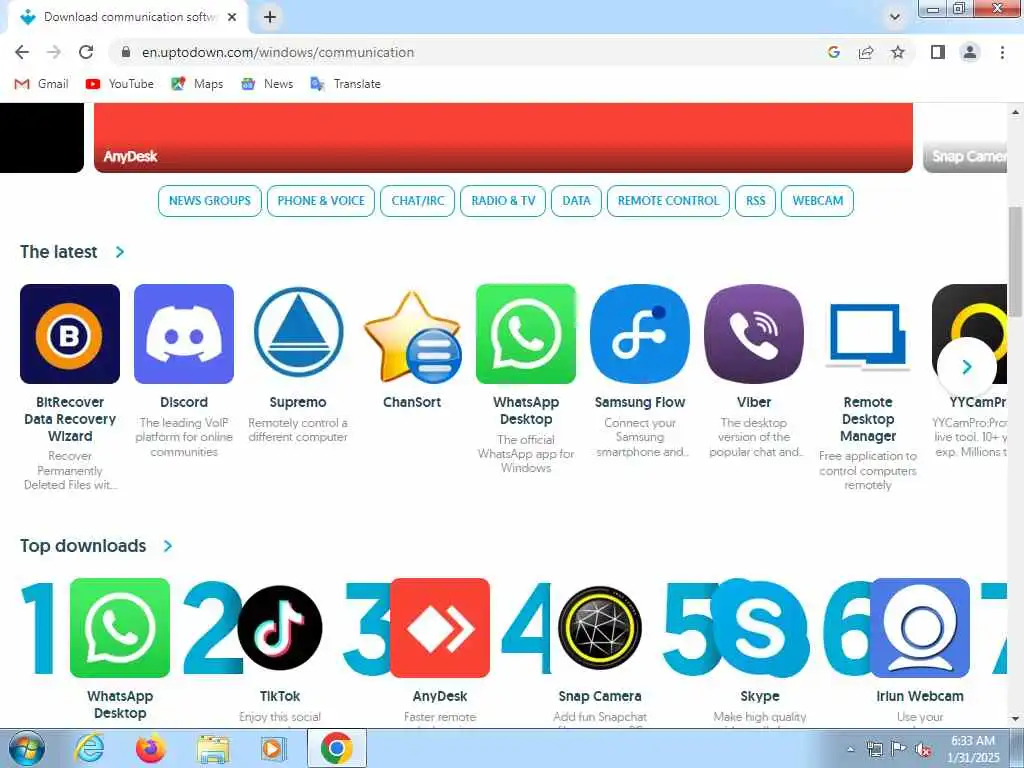Screen dimensions: 1024x768
Task: Open Chrome's three-dot menu
Action: coord(1002,52)
